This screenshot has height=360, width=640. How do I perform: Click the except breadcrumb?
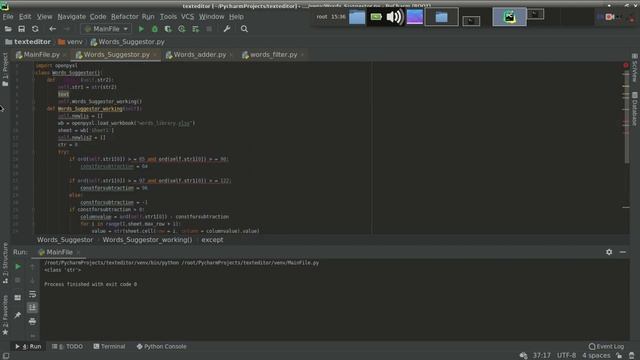(x=212, y=240)
